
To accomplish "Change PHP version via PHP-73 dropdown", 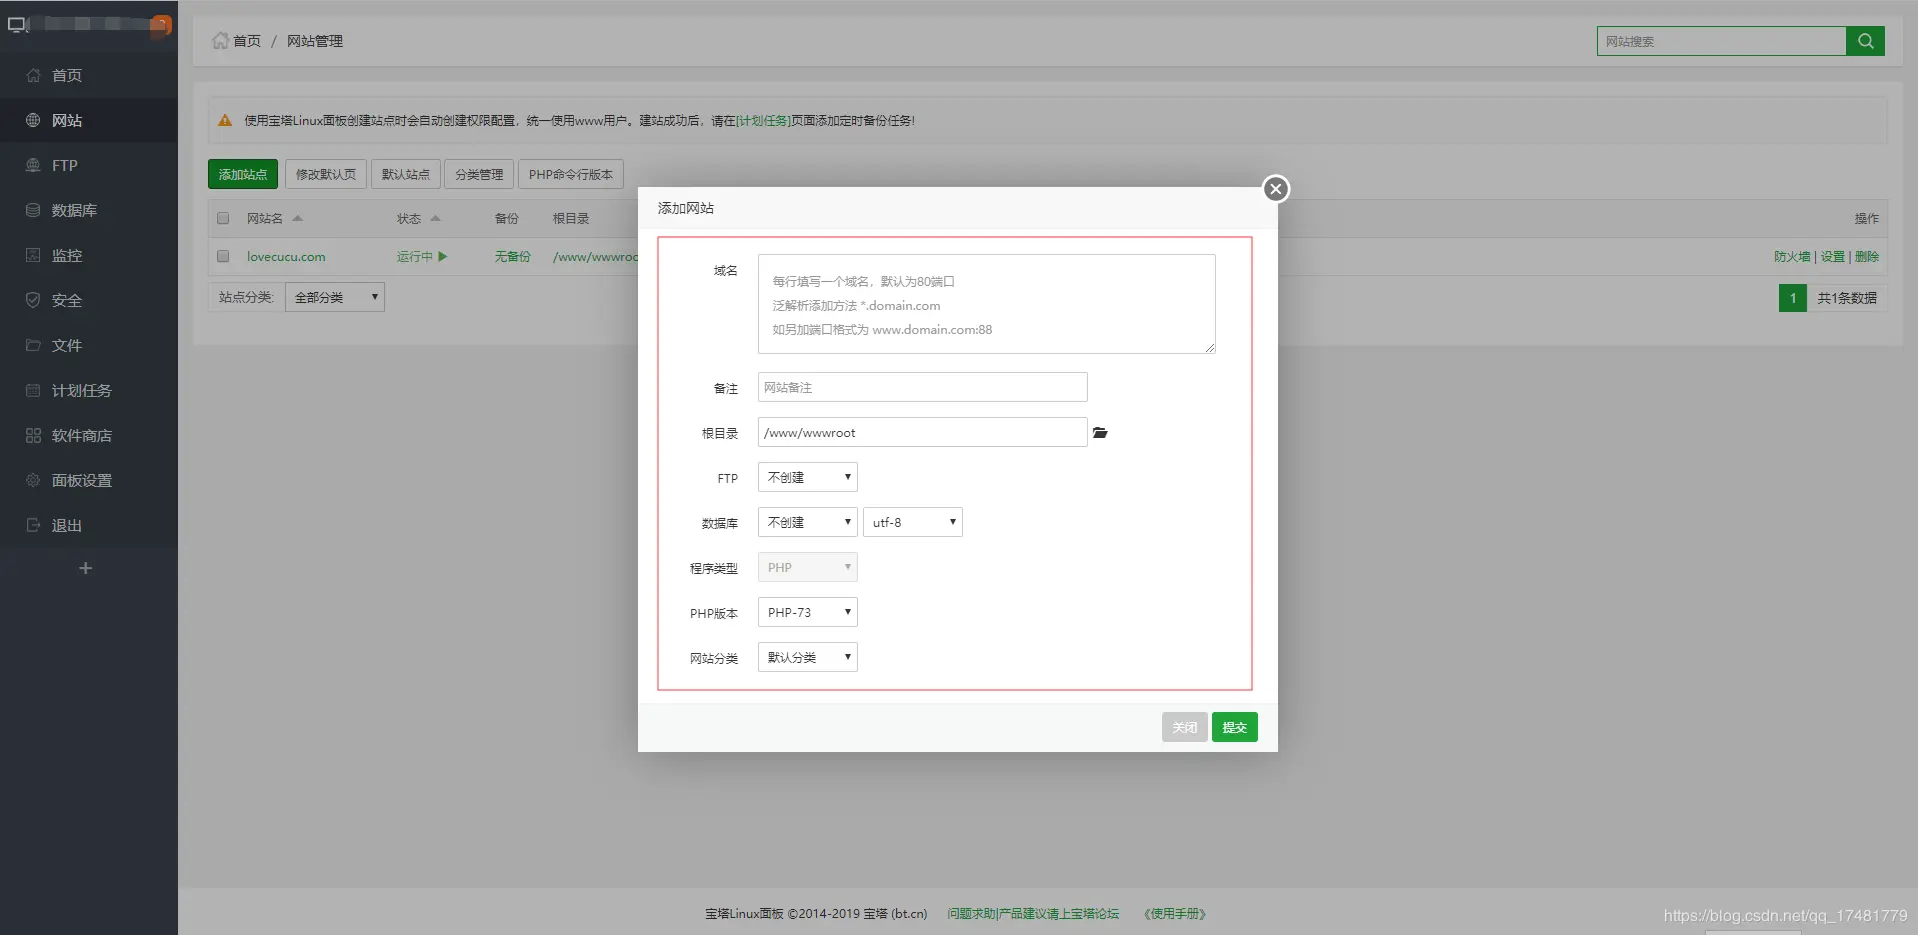I will [806, 611].
